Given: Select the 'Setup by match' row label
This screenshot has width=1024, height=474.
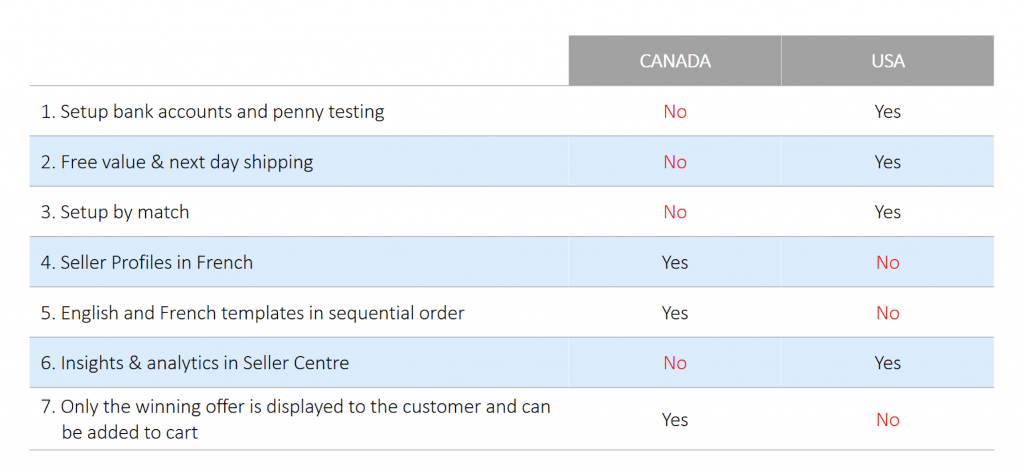Looking at the screenshot, I should click(115, 212).
